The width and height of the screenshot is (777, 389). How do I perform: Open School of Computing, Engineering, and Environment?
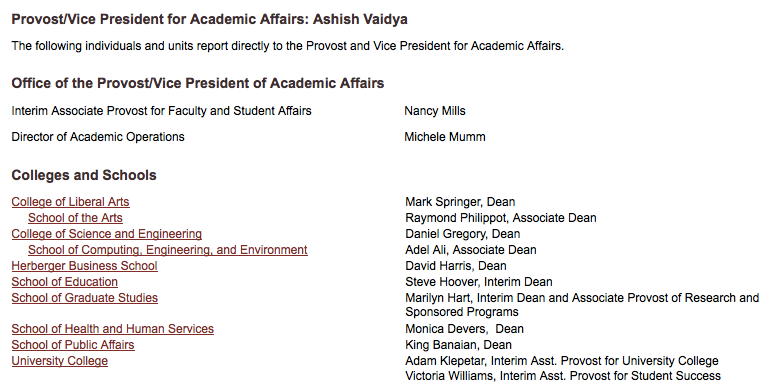click(167, 249)
